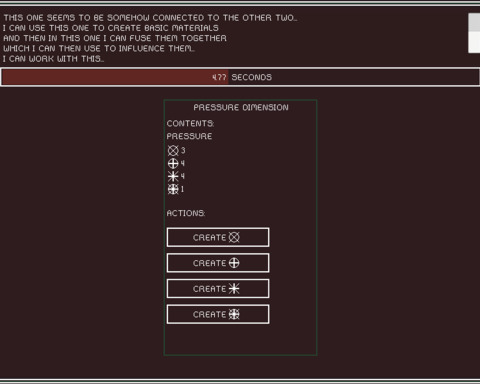Screen dimensions: 480x384
Task: Click the 'I can work with this' line
Action: click(x=53, y=59)
